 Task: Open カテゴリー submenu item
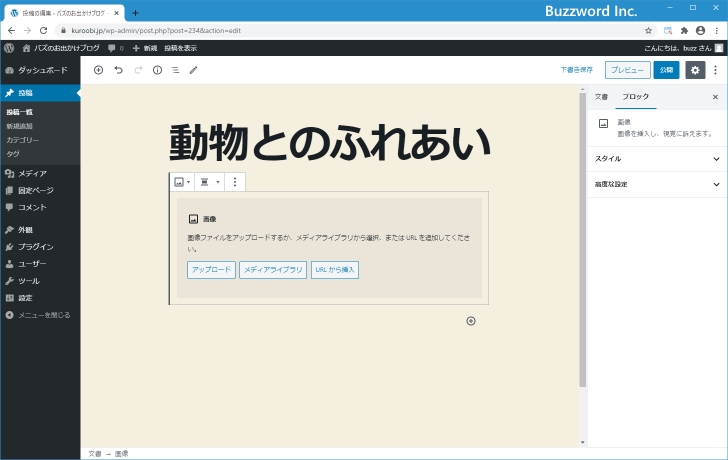pos(22,140)
